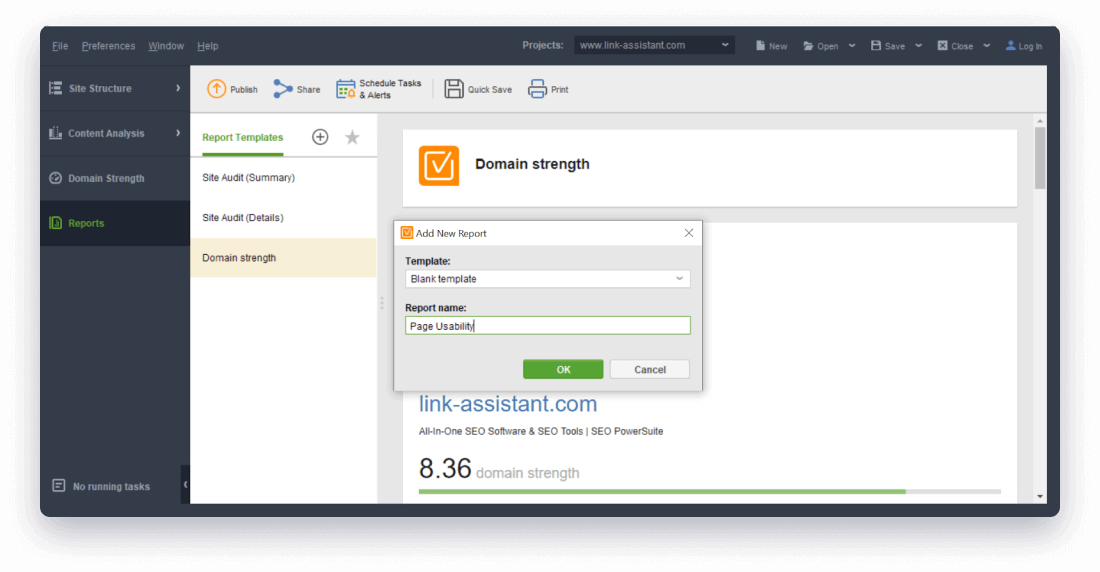Click OK in Add New Report dialog

point(563,369)
